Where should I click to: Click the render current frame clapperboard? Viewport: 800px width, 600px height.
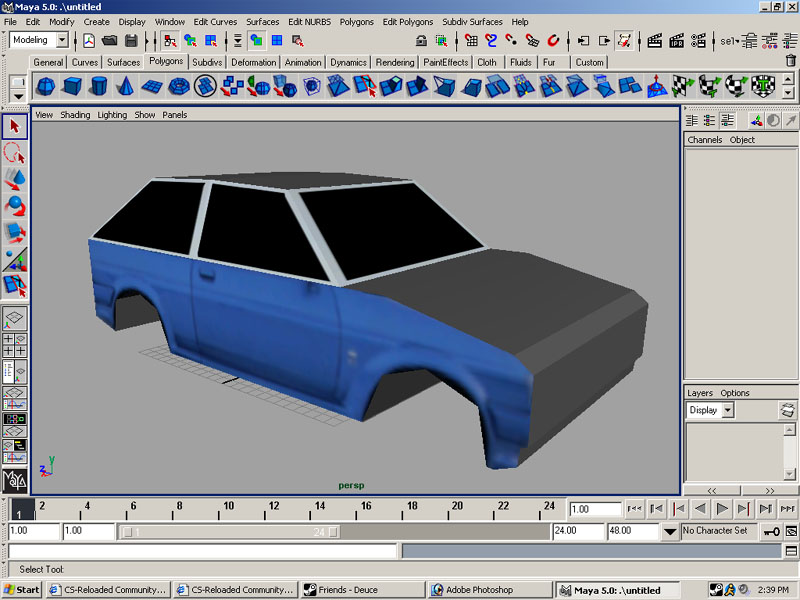point(655,41)
